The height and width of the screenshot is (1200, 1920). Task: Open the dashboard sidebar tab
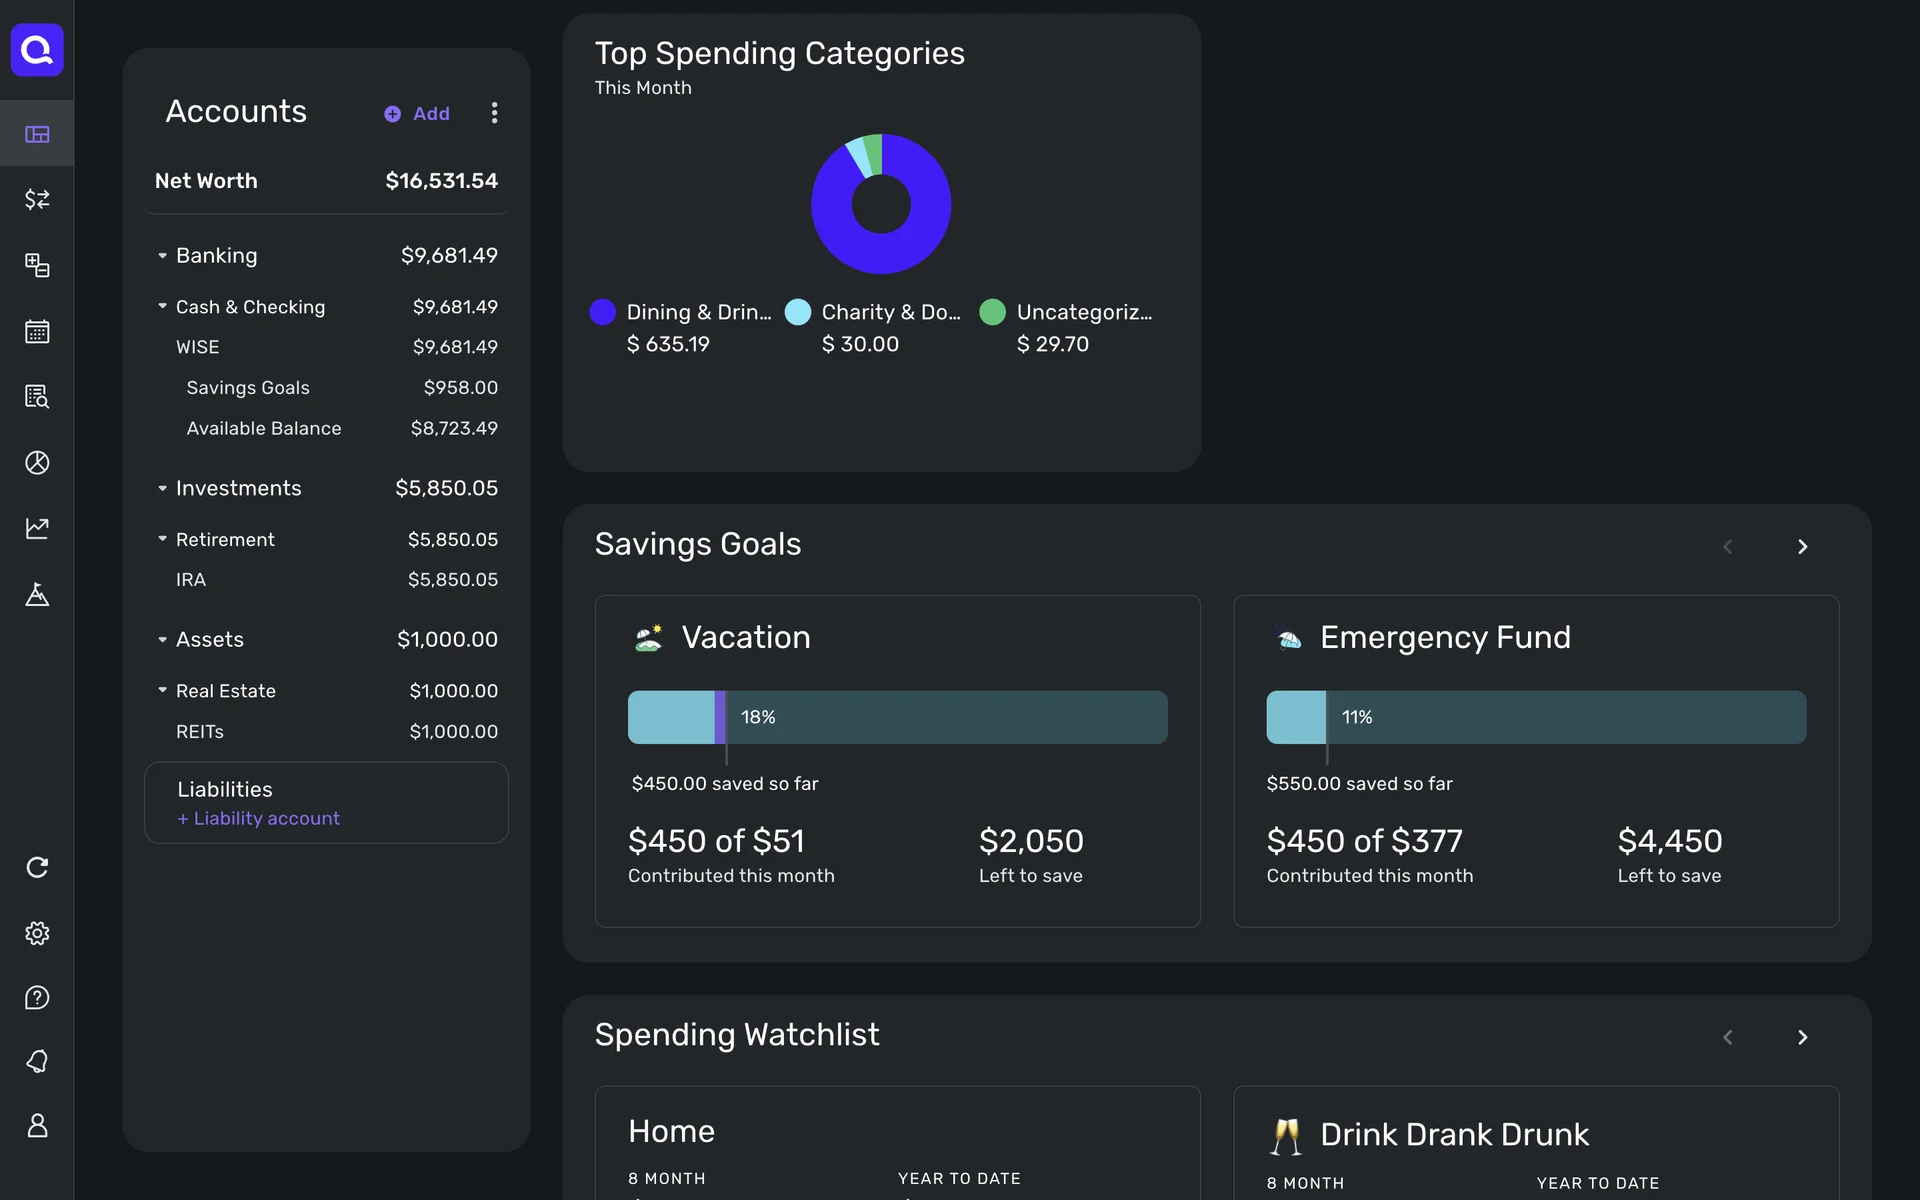click(x=37, y=134)
